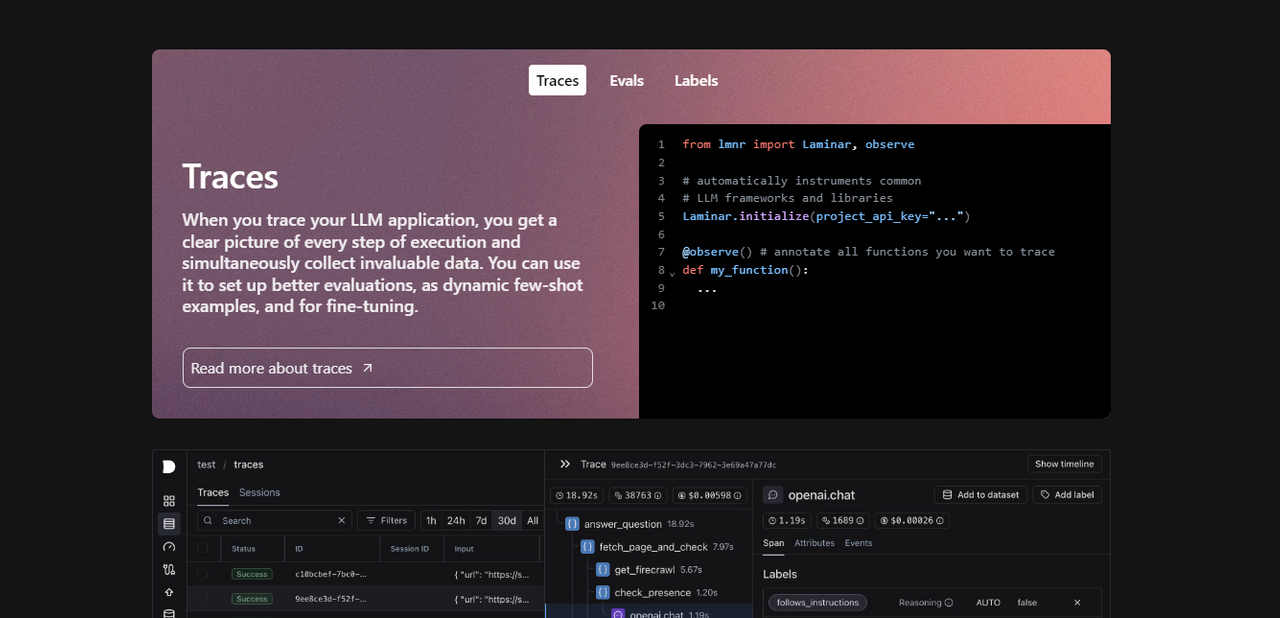Image resolution: width=1280 pixels, height=618 pixels.
Task: Click the info icon beside the 1689 token count
Action: coord(861,521)
